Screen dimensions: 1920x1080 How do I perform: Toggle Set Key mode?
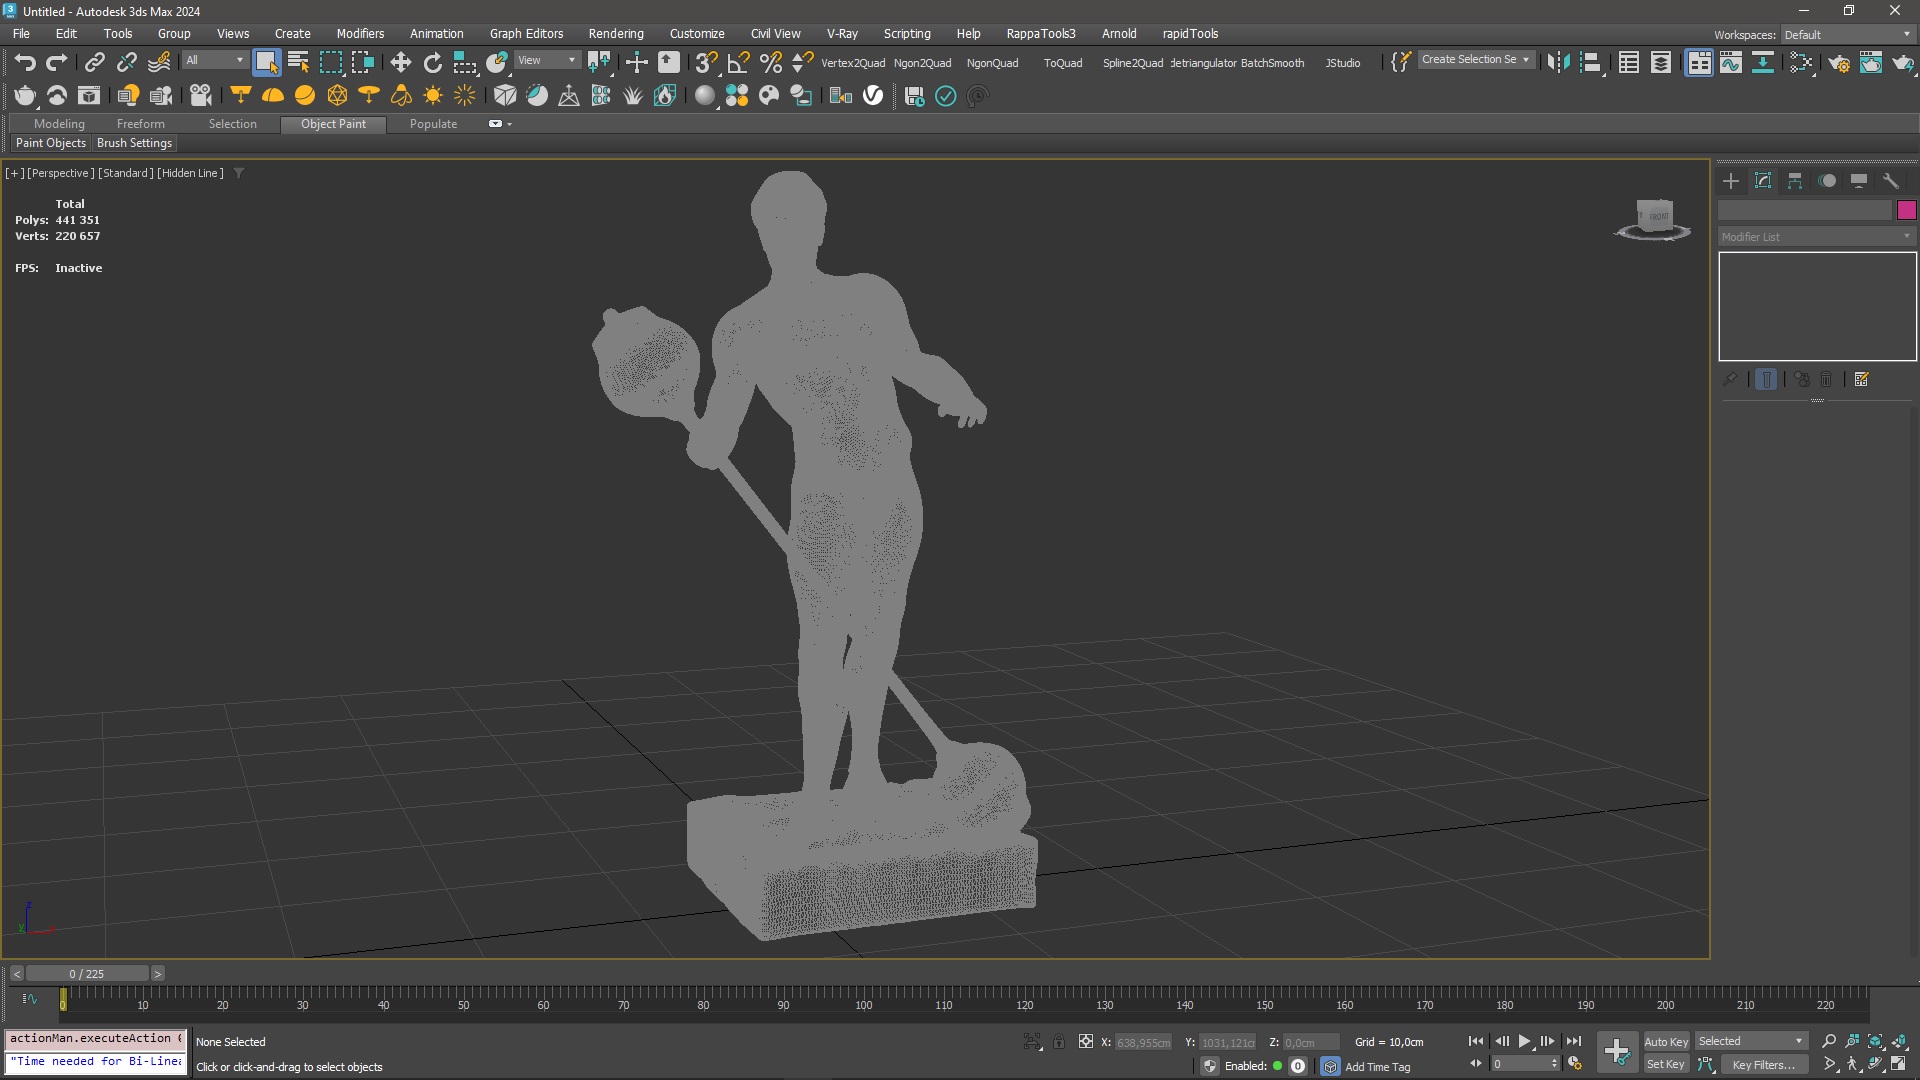click(x=1665, y=1064)
